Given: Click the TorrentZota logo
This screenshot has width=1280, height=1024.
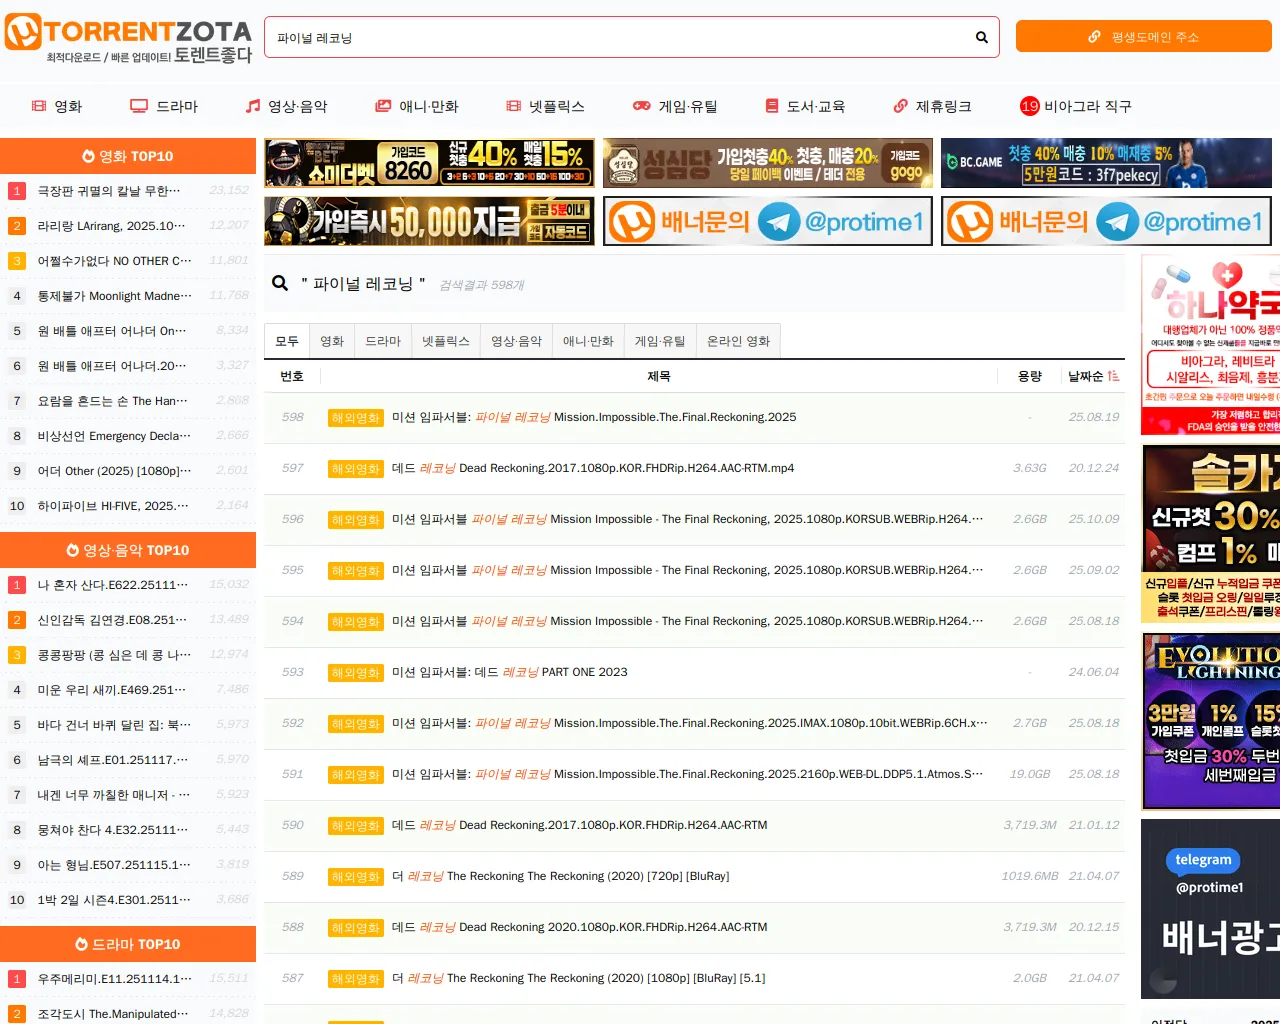Looking at the screenshot, I should (x=128, y=40).
